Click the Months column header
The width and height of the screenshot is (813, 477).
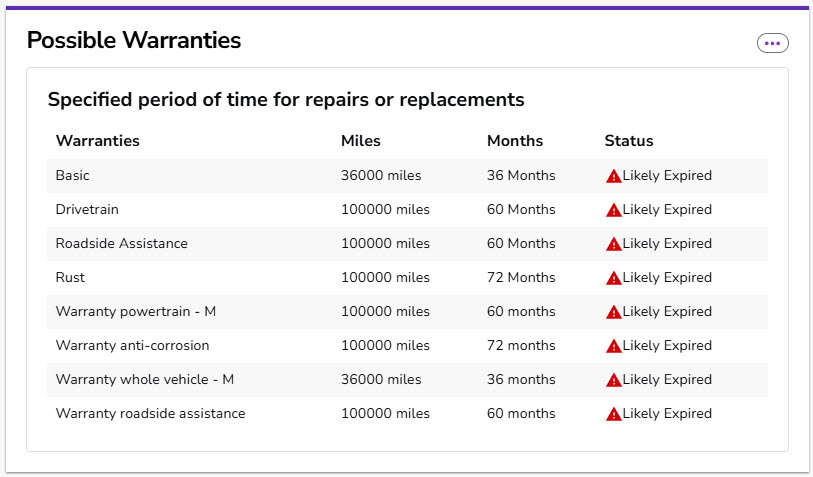(514, 141)
